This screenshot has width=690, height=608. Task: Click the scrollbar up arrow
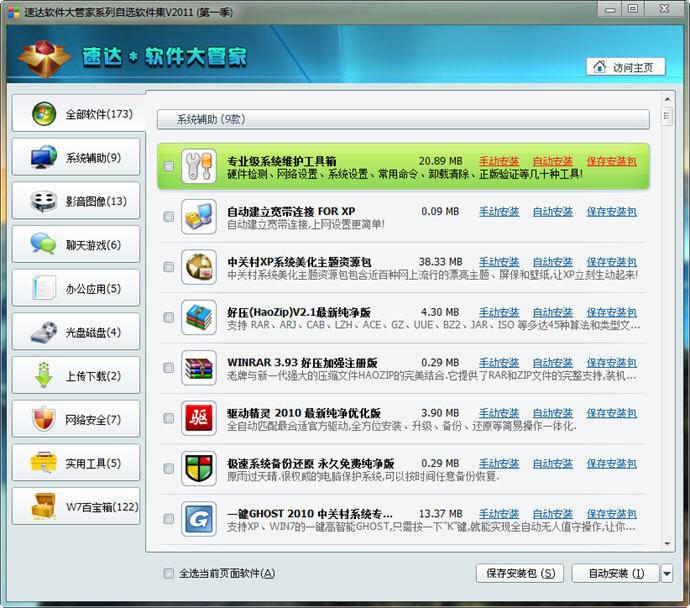click(x=667, y=100)
